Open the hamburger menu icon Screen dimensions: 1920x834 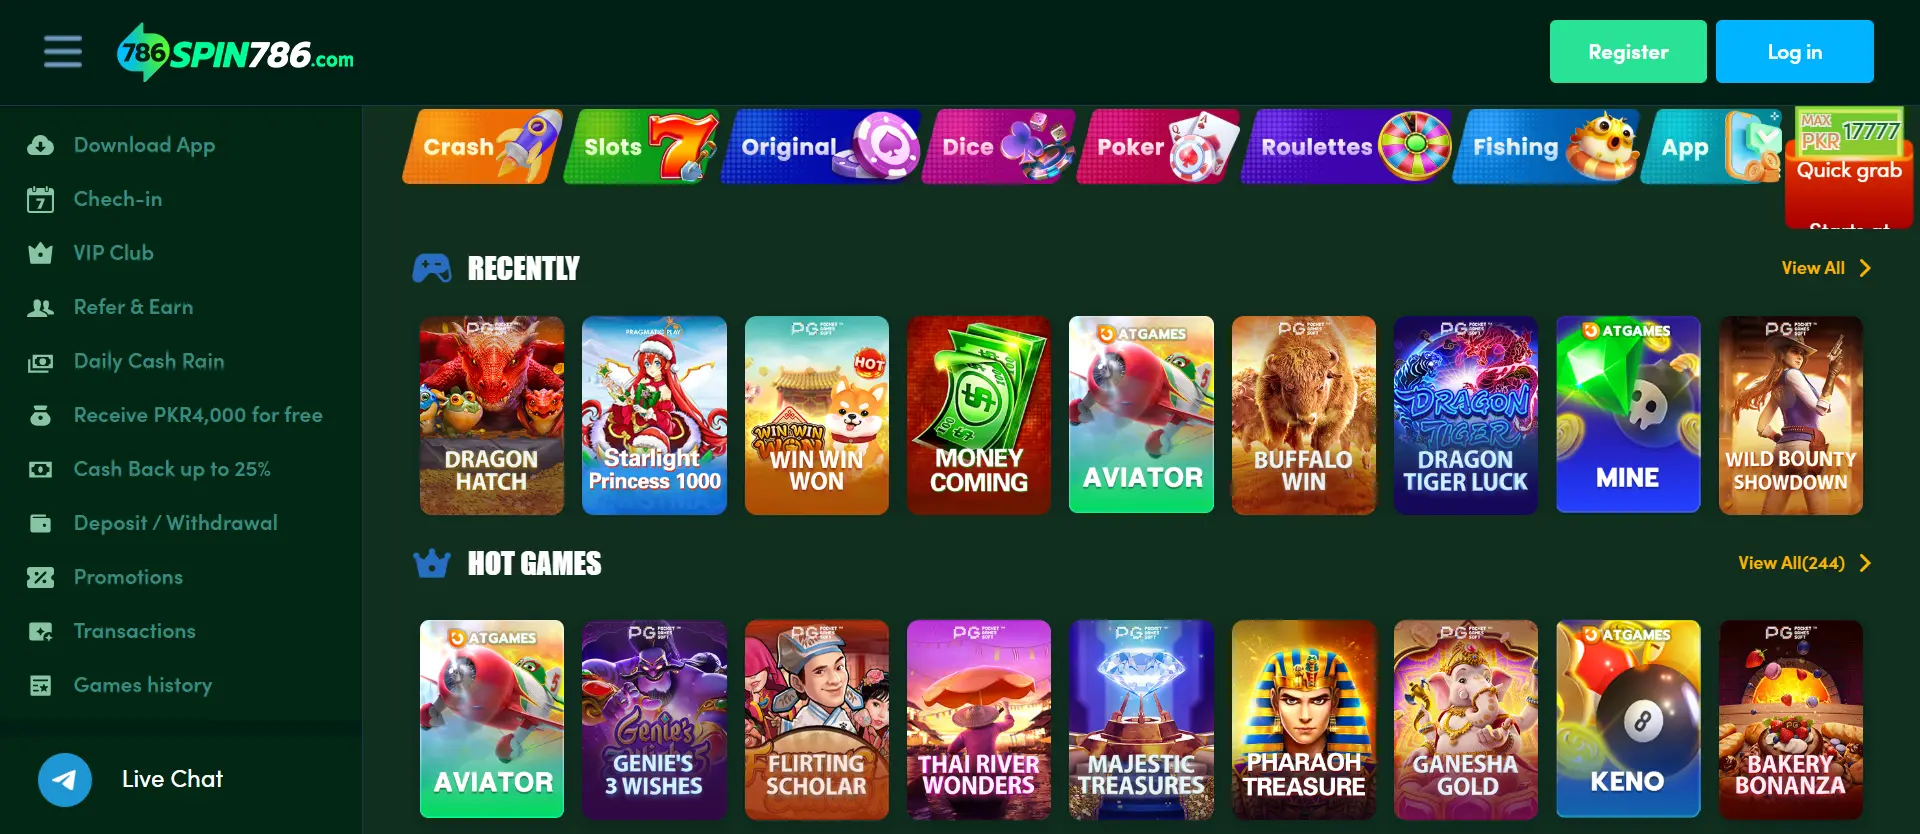(x=63, y=51)
